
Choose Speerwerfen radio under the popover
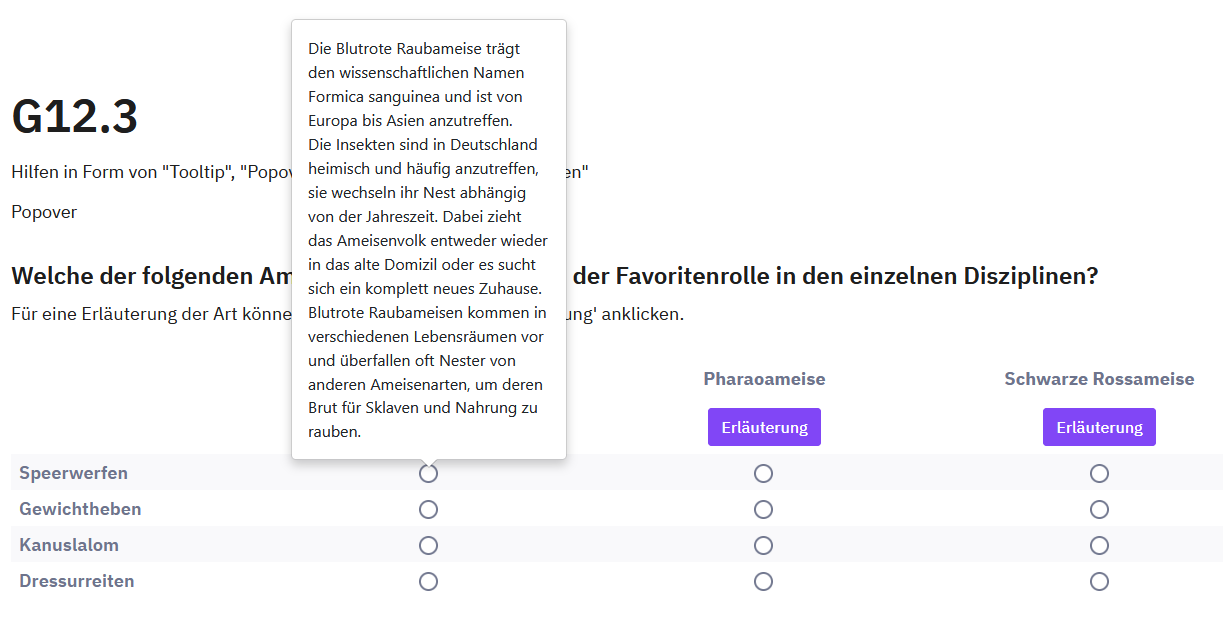pos(428,474)
